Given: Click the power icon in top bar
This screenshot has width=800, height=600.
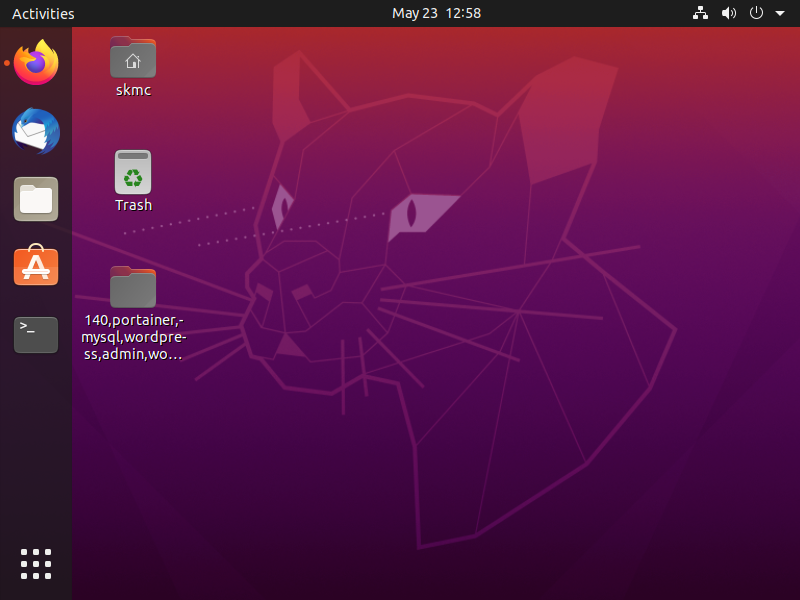Looking at the screenshot, I should click(x=756, y=13).
